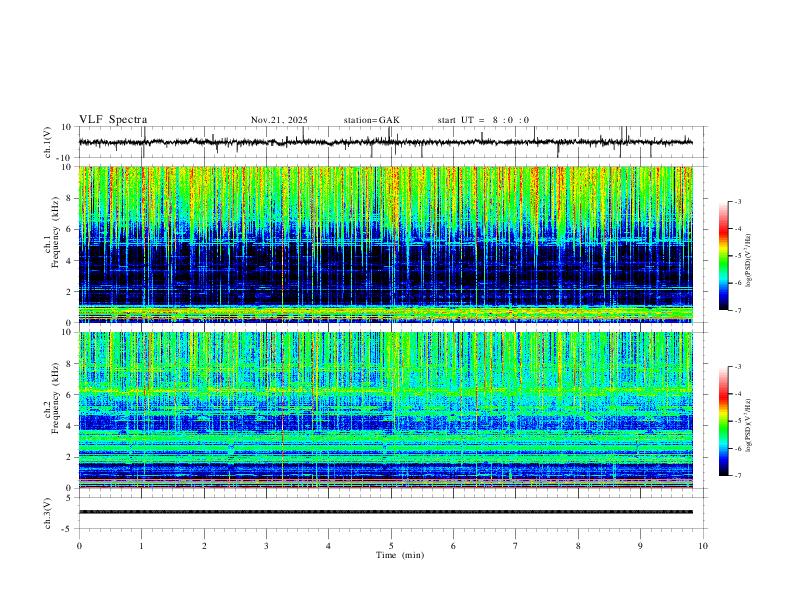Click the "ch.3(V)" axis label
792x612 pixels.
[49, 514]
